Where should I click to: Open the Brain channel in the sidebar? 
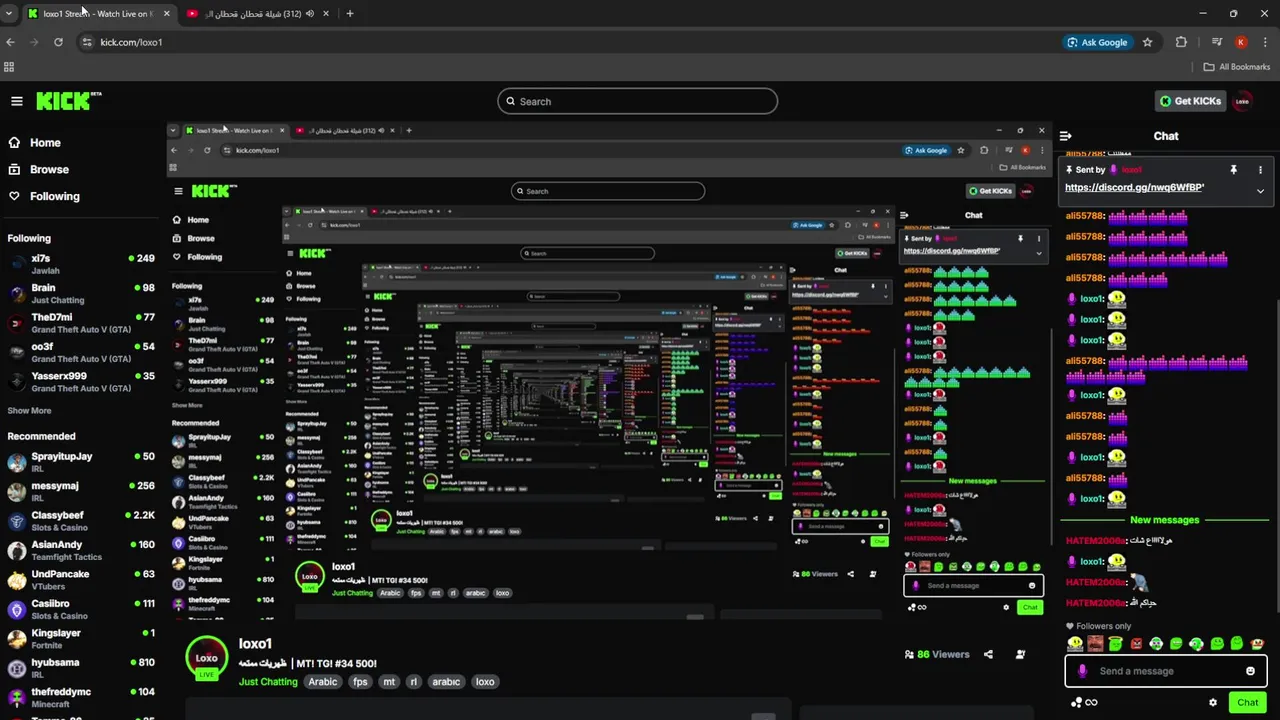tap(80, 294)
